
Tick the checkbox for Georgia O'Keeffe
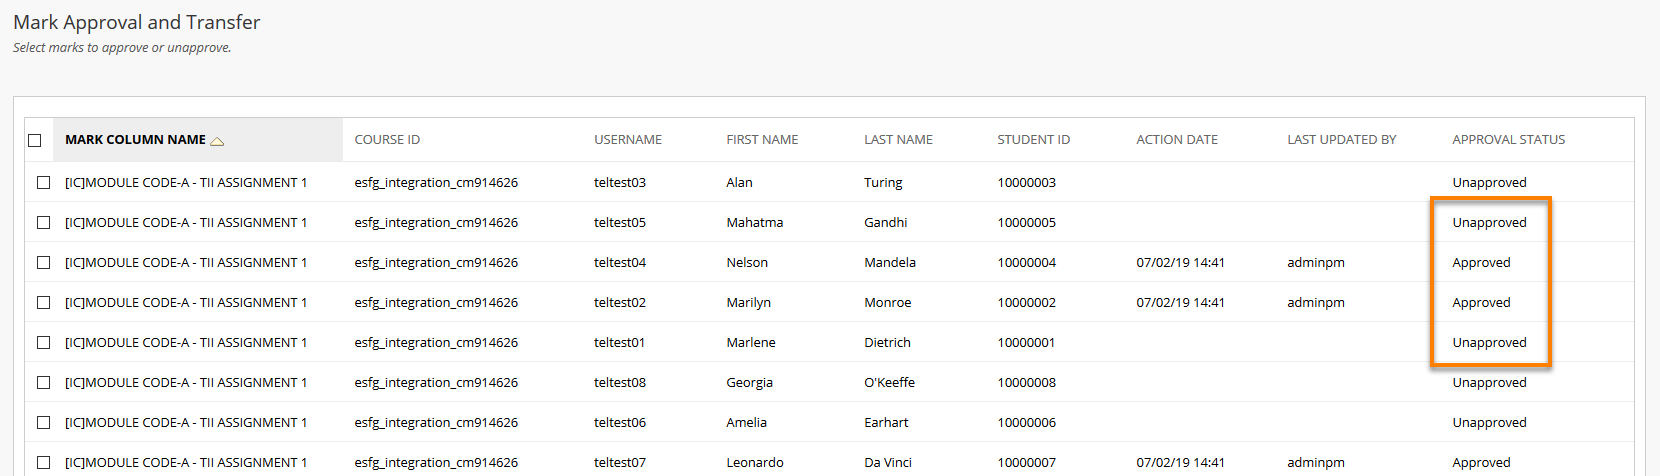[43, 382]
